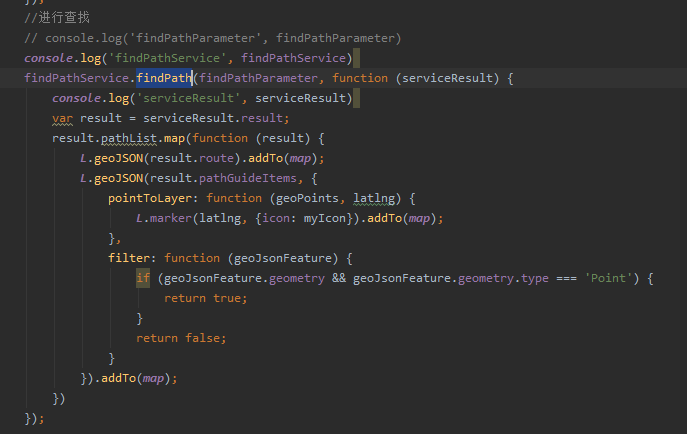This screenshot has height=434, width=687.
Task: Click the underlined 'pathList' identifier
Action: tap(129, 138)
